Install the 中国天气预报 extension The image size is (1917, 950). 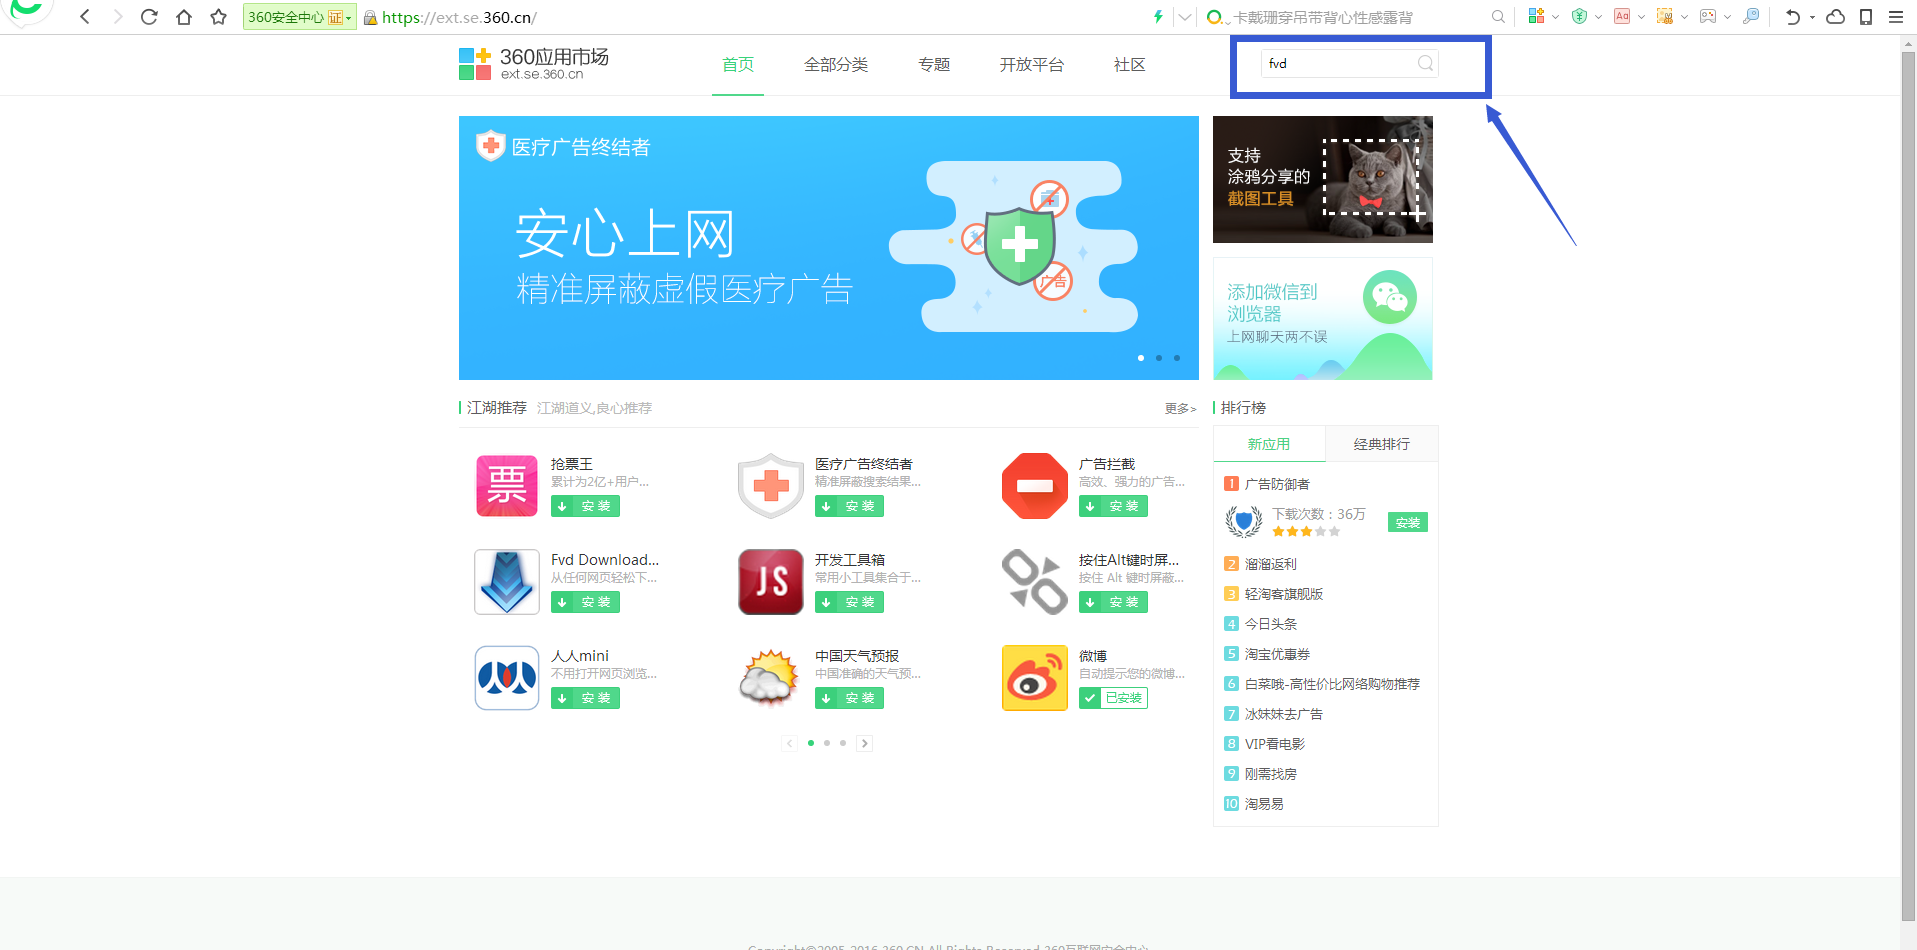click(849, 698)
